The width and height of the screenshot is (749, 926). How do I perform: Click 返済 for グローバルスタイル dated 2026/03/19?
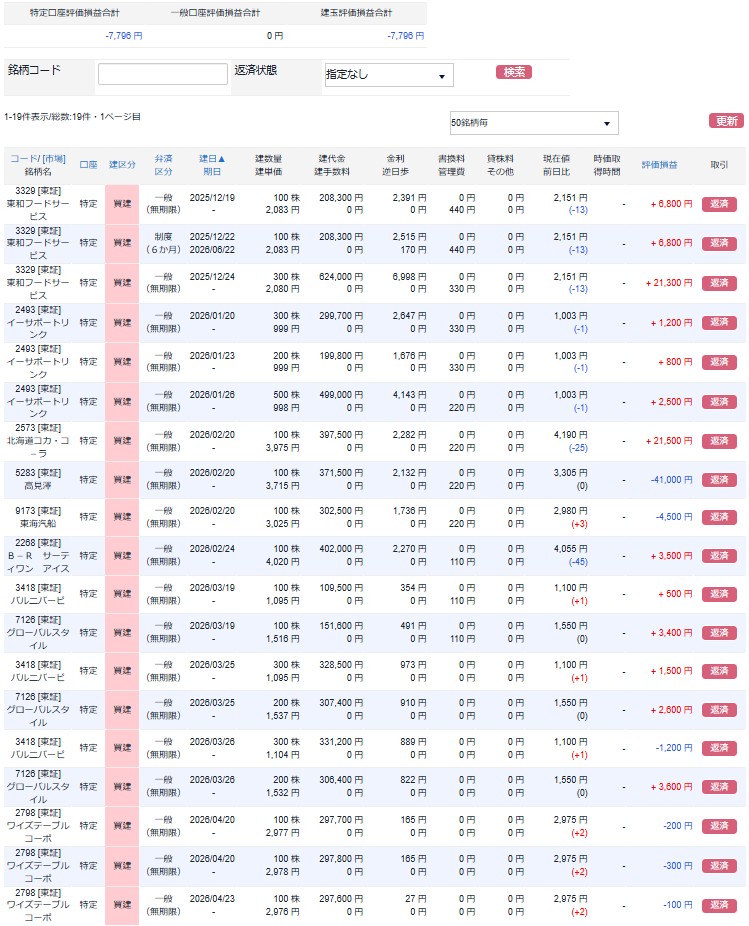pos(718,633)
